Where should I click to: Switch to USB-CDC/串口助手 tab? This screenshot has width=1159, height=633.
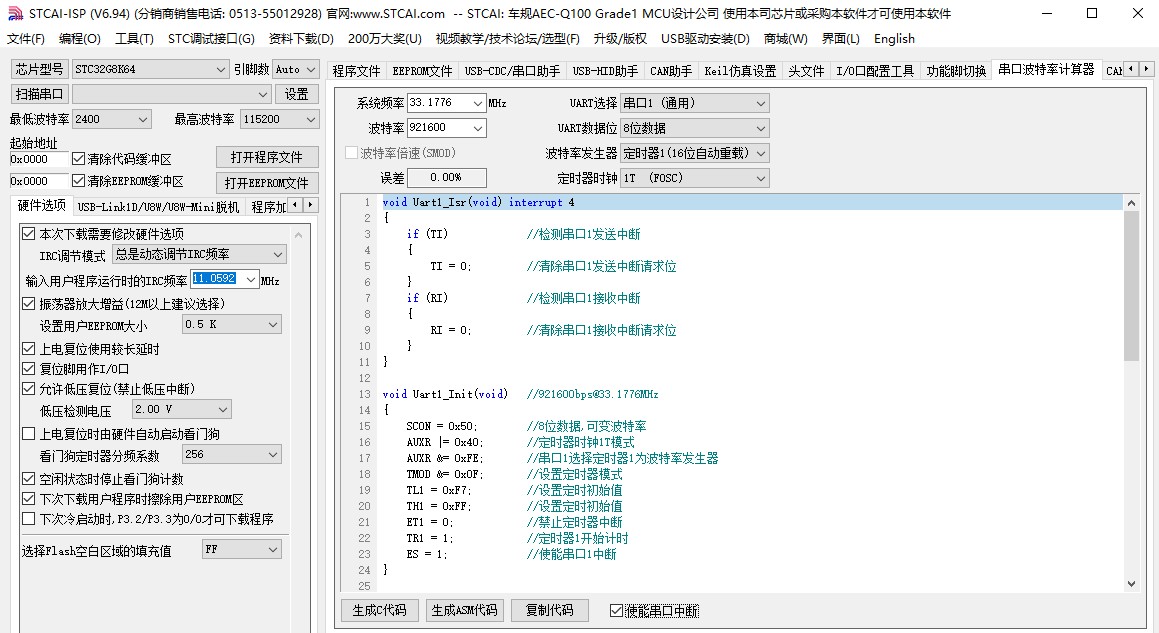tap(512, 71)
